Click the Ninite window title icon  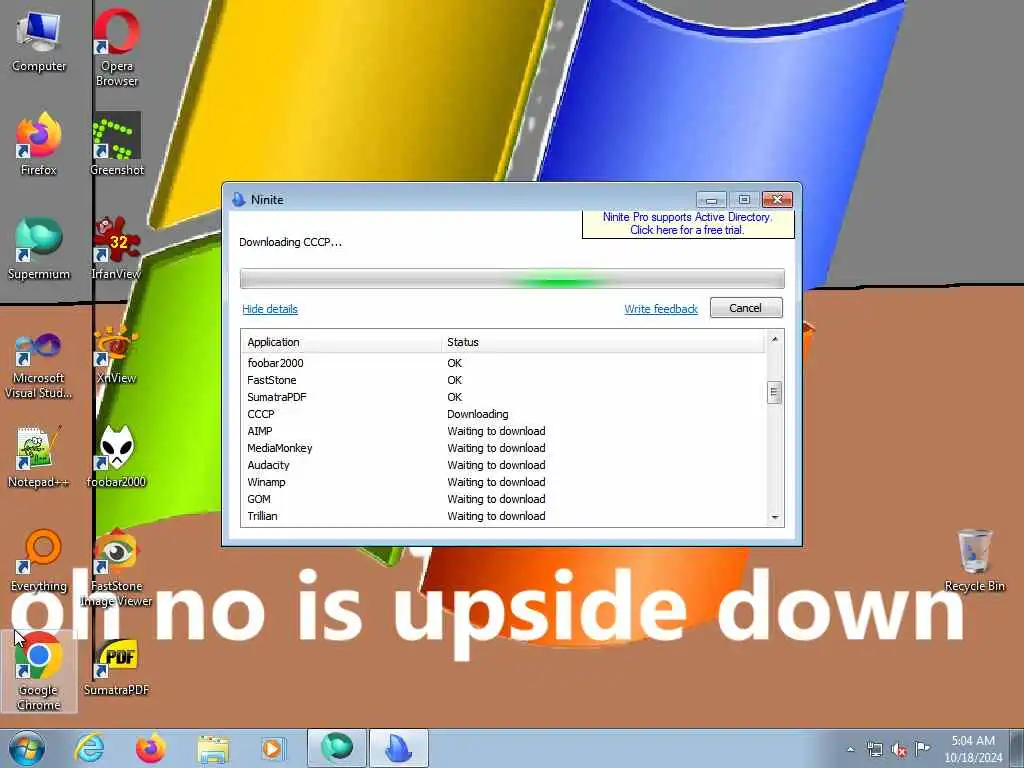pyautogui.click(x=238, y=199)
